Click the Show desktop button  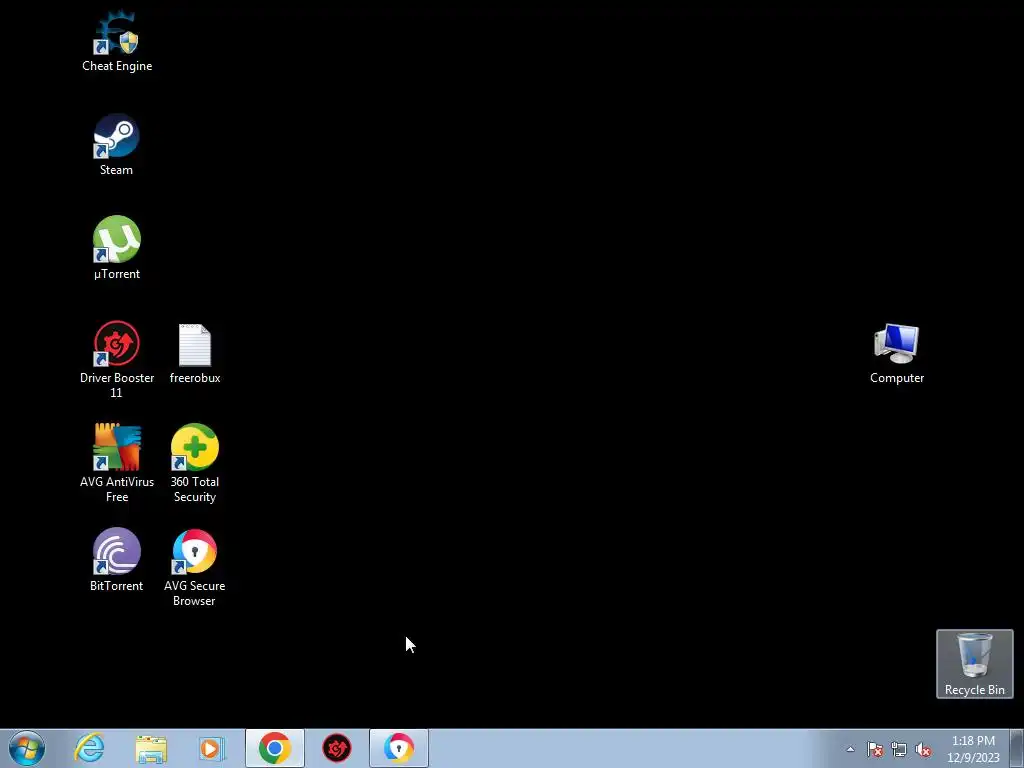pyautogui.click(x=1017, y=749)
